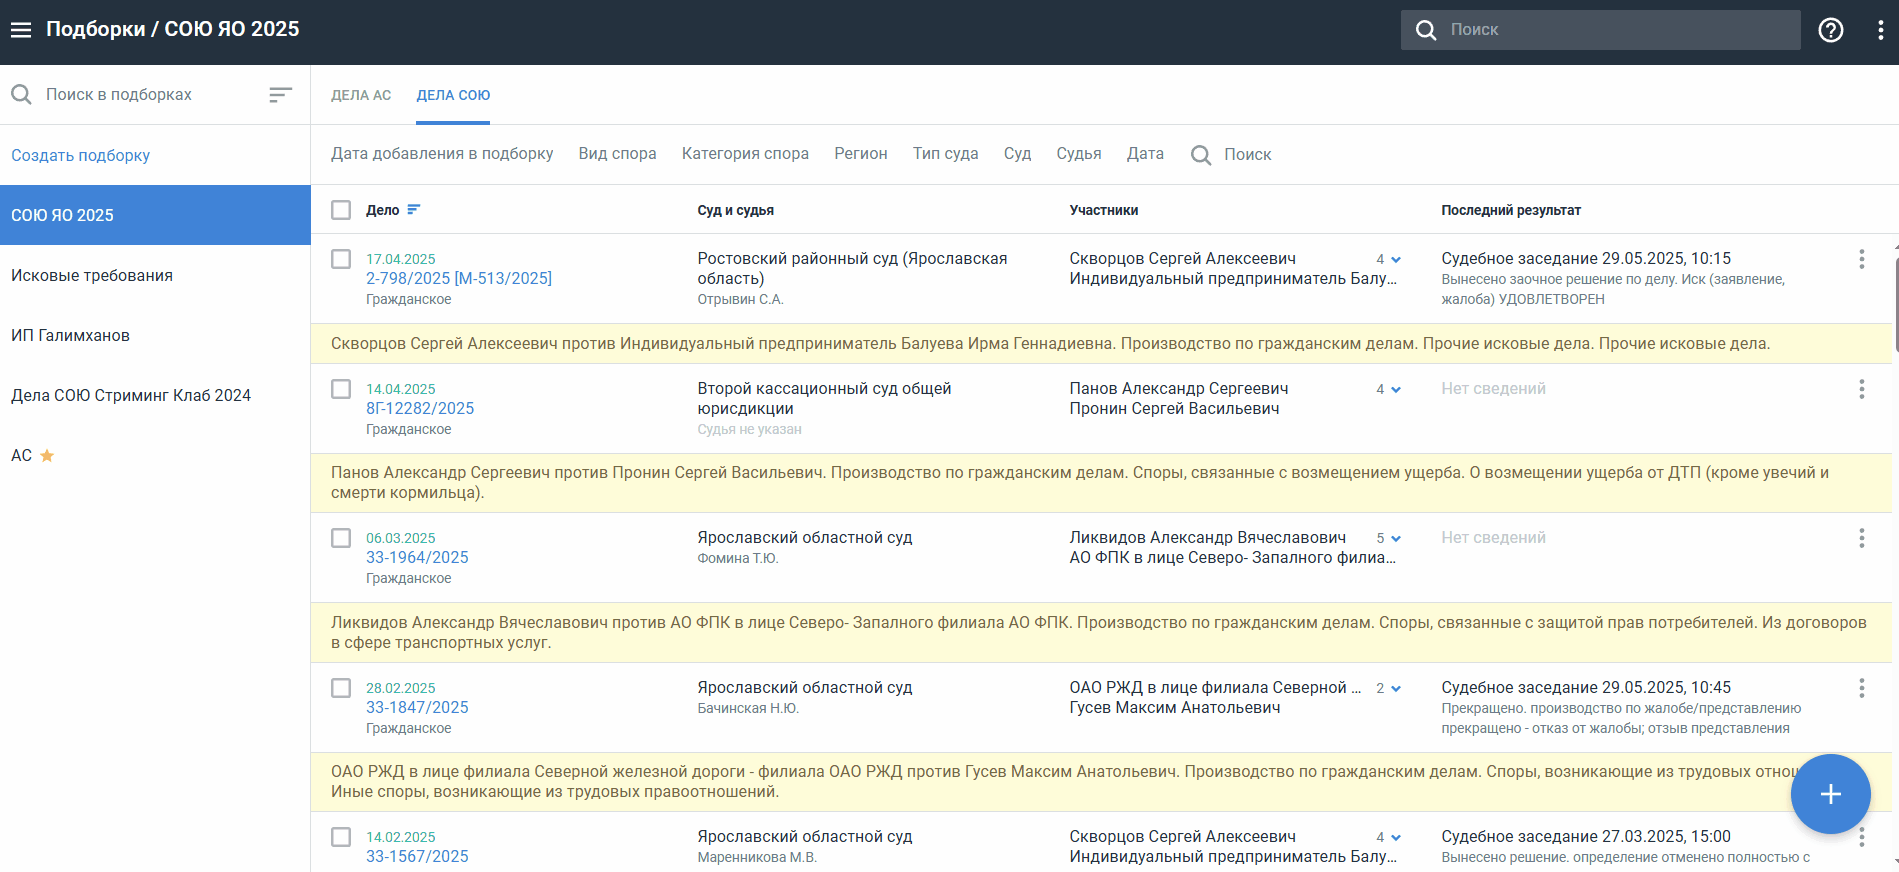
Task: Click the sort icon next to Дело header
Action: 414,210
